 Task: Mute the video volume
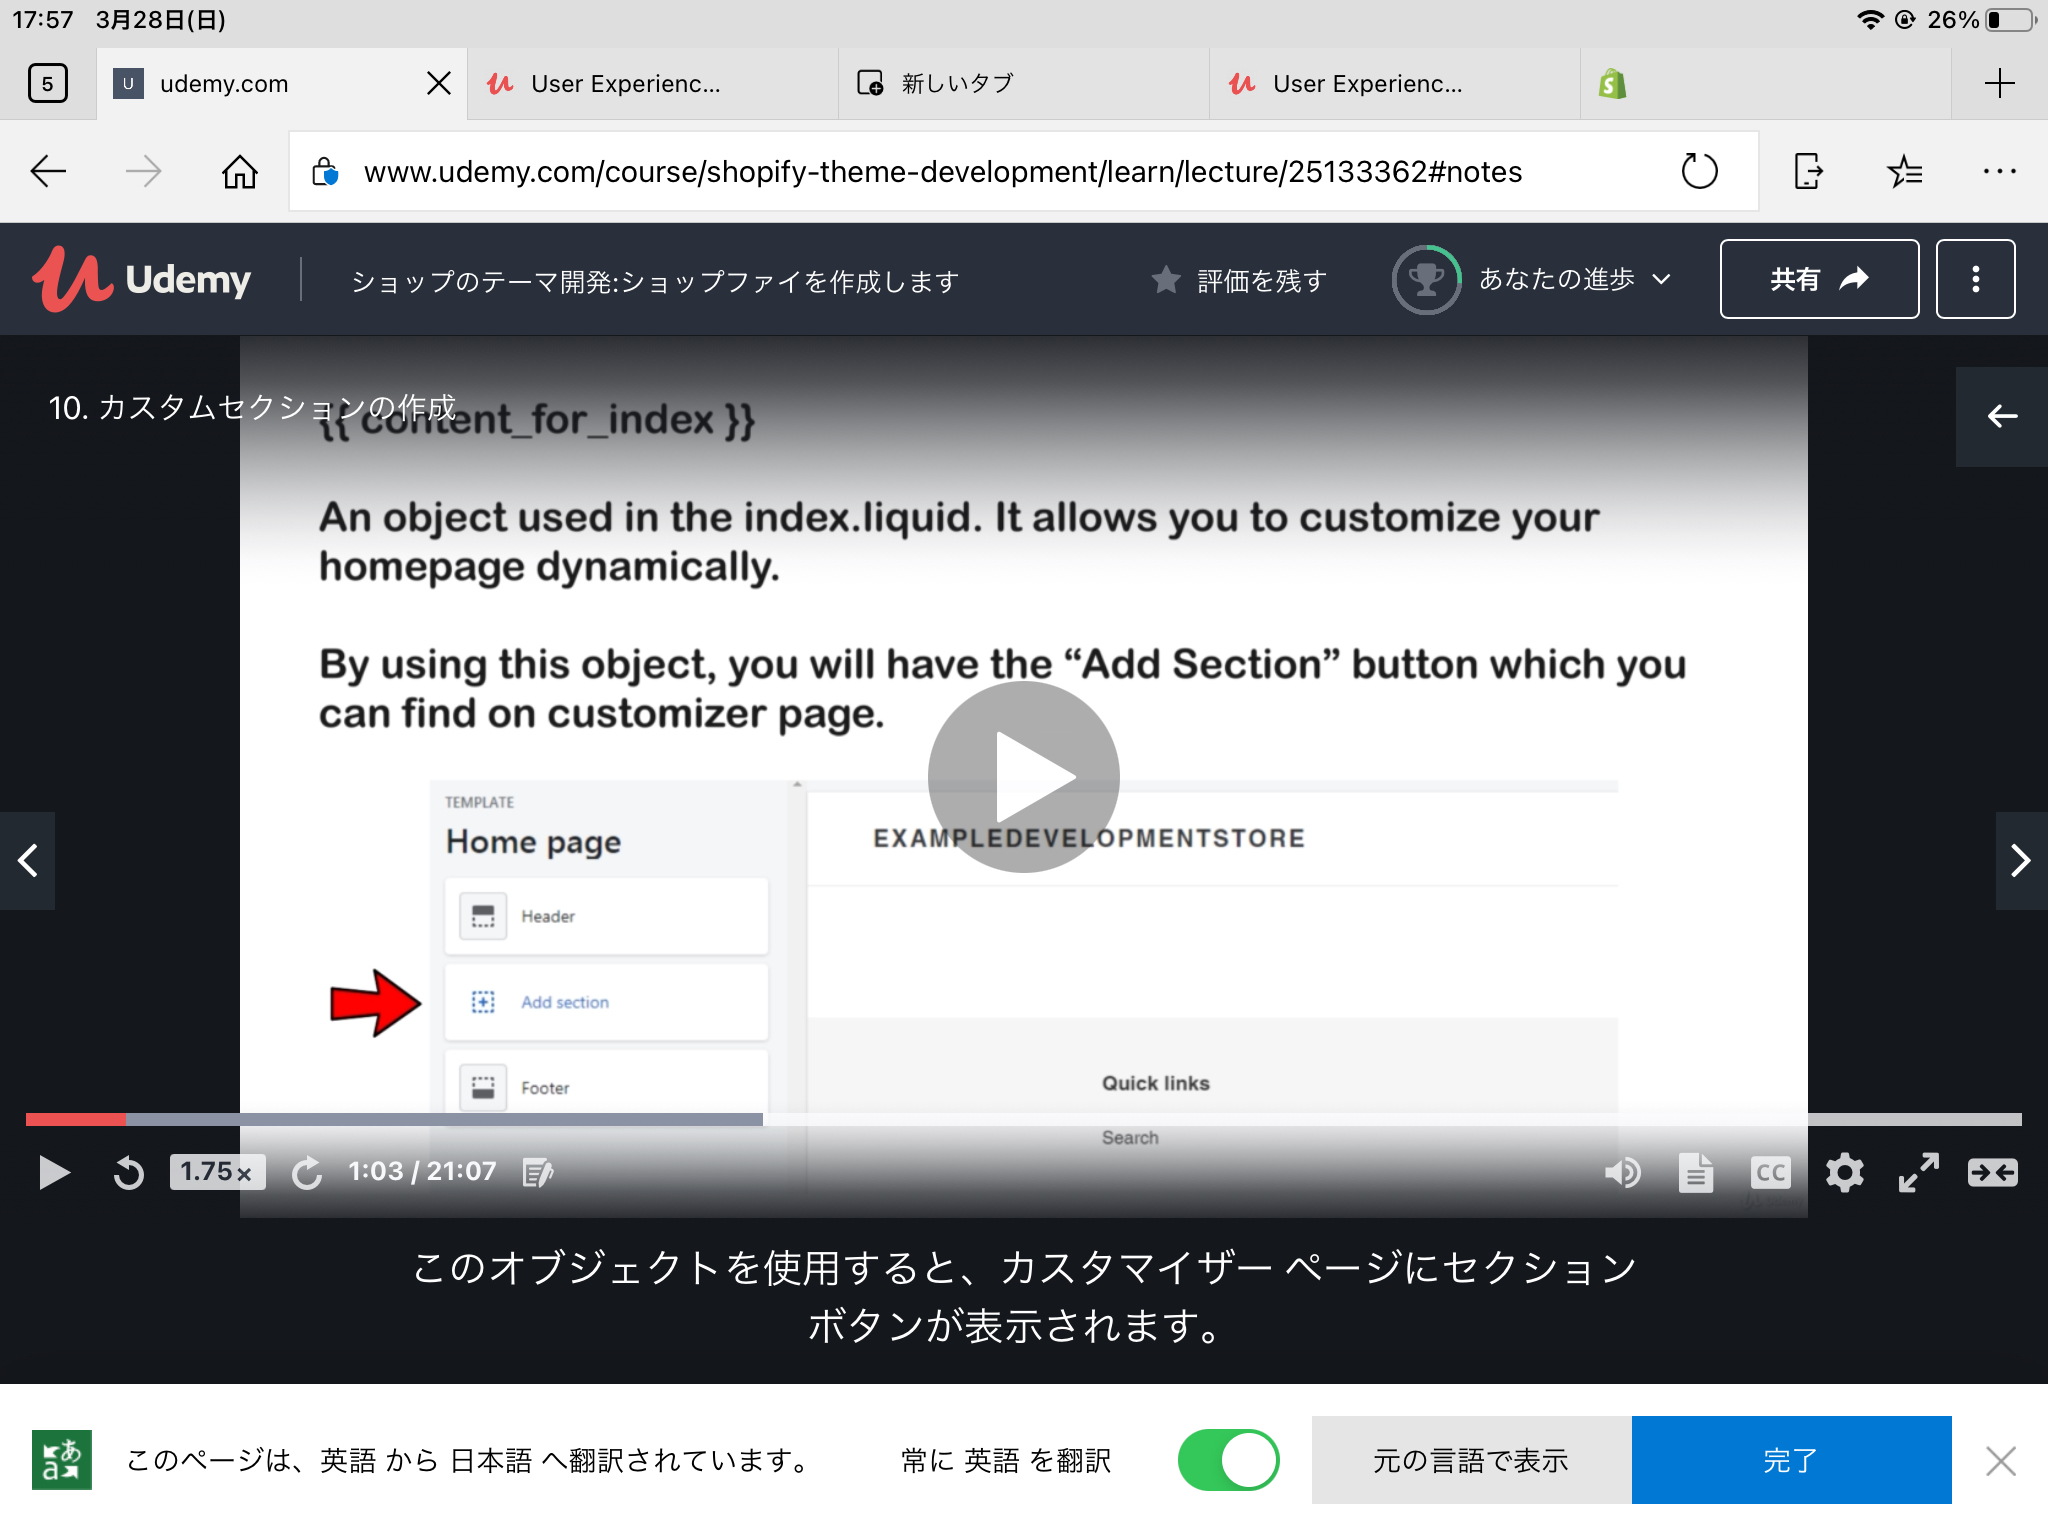tap(1622, 1172)
